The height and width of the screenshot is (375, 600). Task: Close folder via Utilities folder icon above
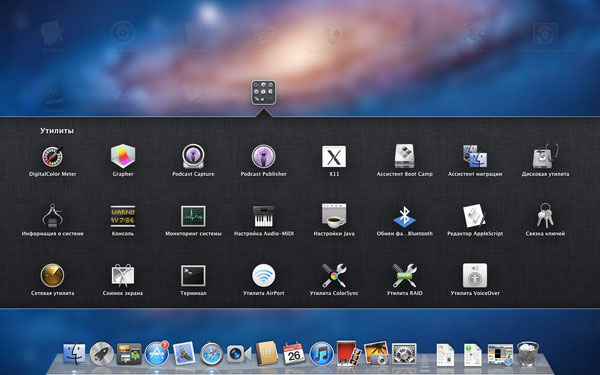pyautogui.click(x=264, y=93)
